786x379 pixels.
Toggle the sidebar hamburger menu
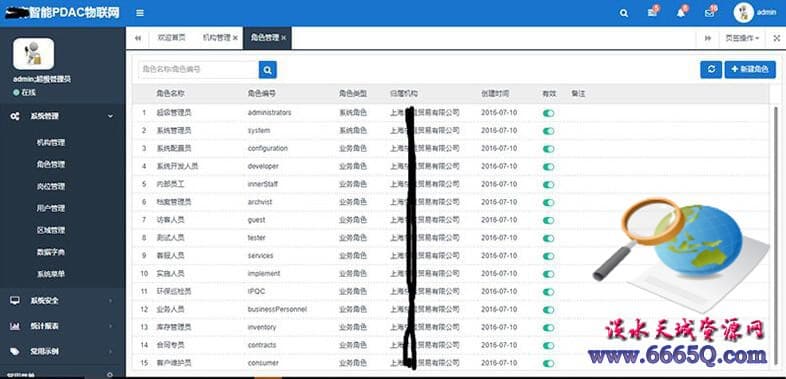pos(140,13)
